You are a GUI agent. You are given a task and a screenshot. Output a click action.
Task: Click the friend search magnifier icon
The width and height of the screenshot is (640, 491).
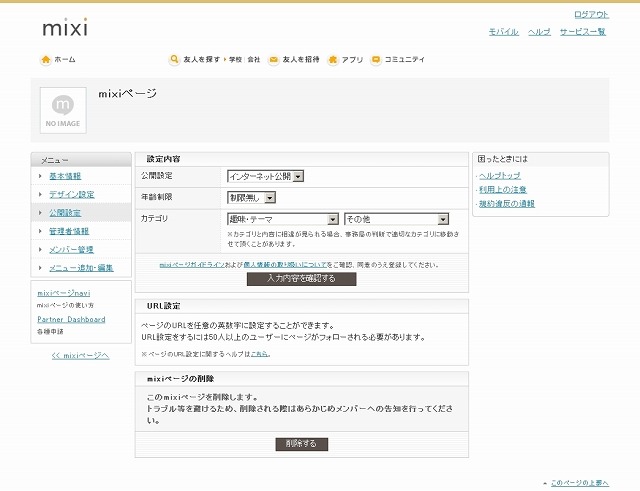174,60
